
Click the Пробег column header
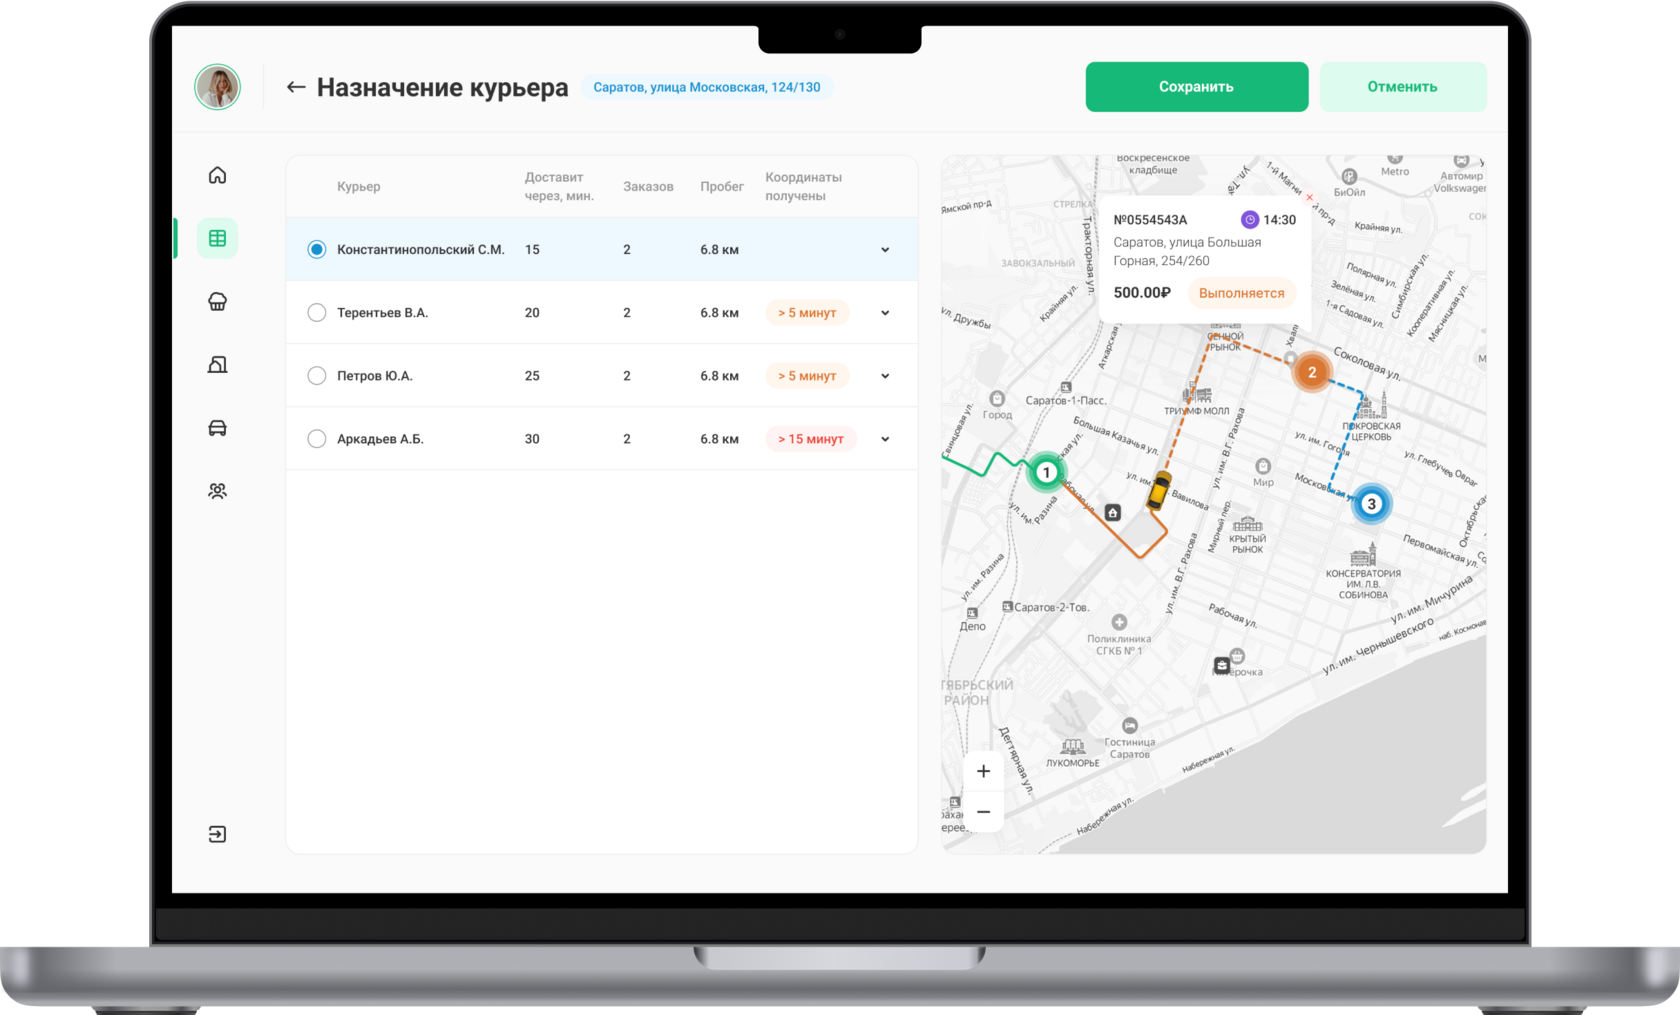point(722,187)
